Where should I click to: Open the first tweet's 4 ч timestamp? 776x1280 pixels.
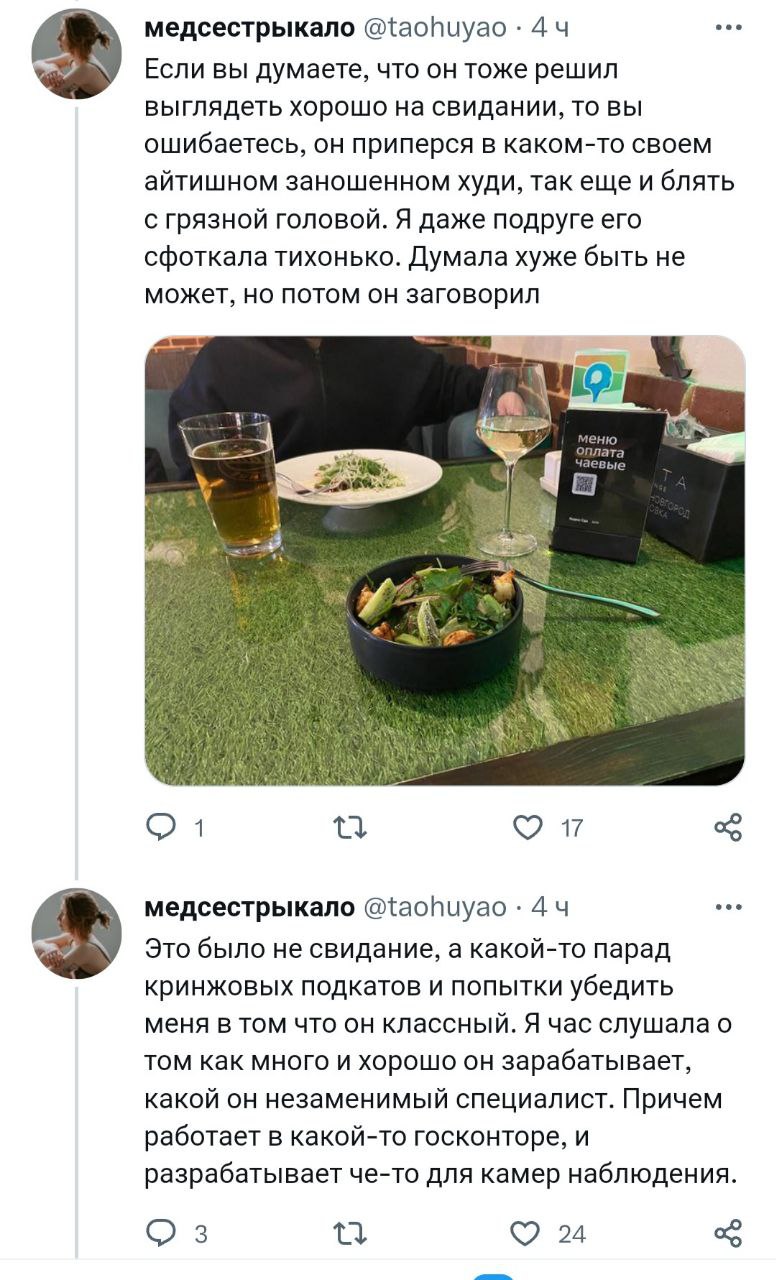549,29
